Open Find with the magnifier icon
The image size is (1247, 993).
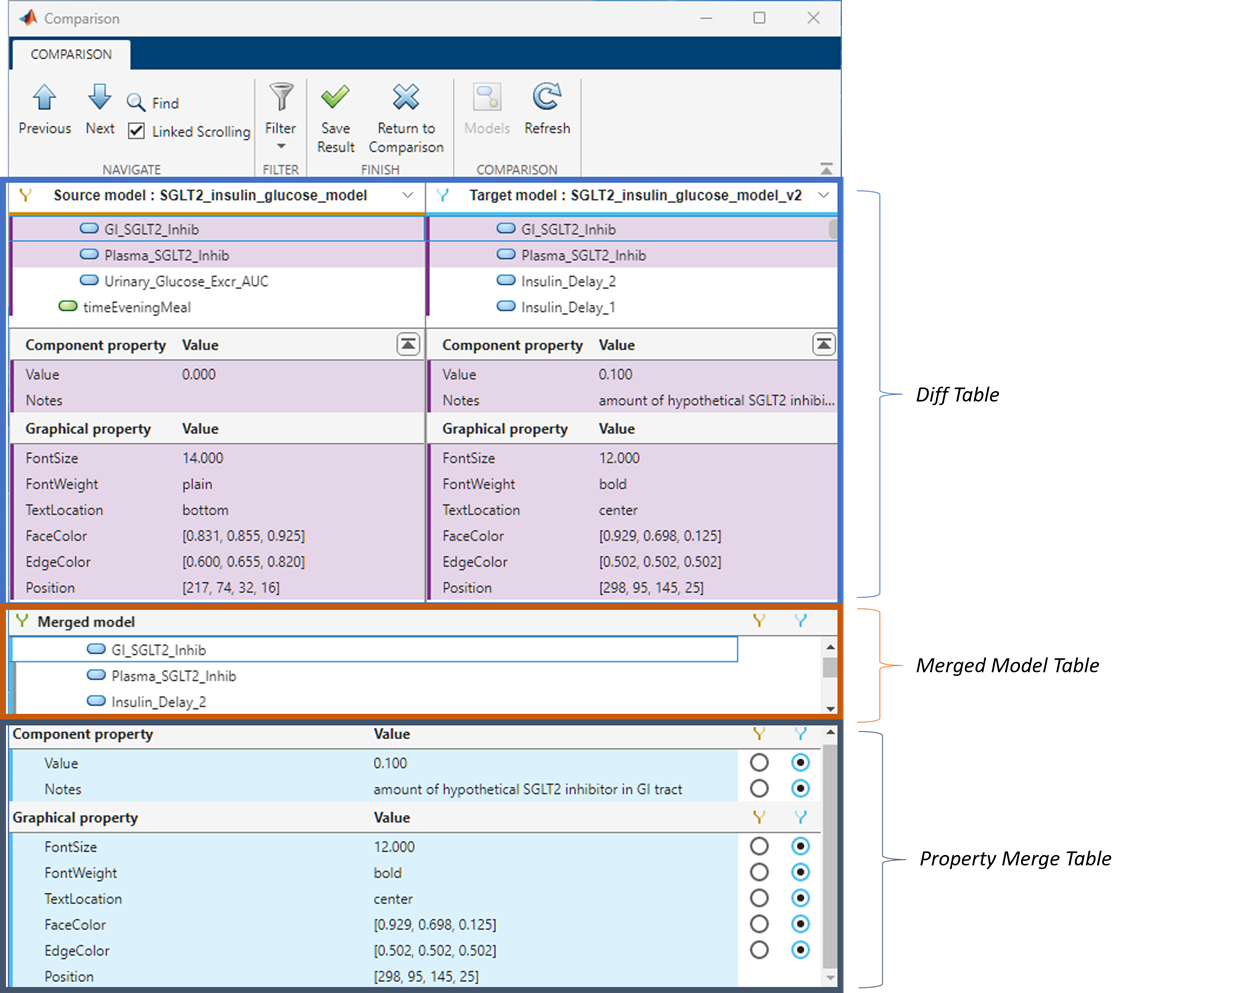coord(137,103)
